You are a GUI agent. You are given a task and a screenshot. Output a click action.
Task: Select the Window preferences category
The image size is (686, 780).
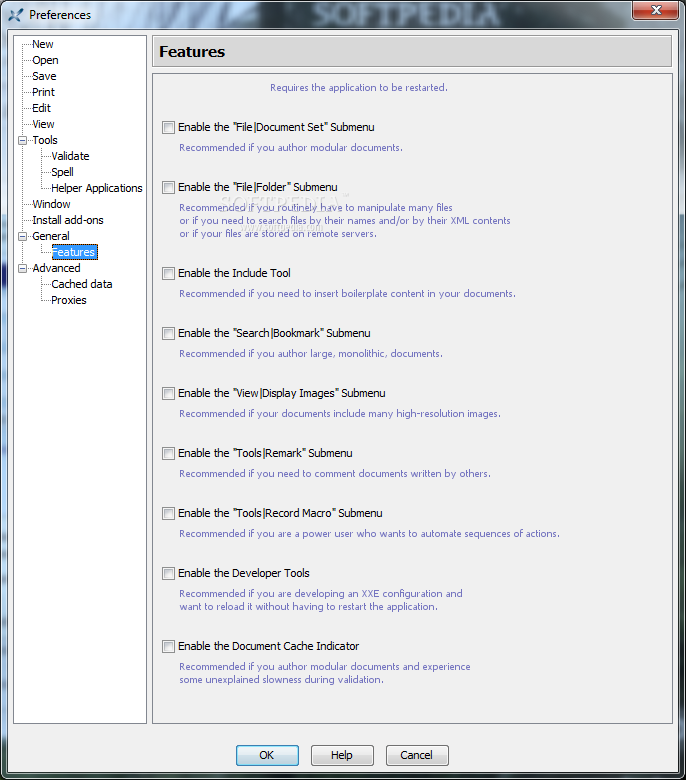point(51,204)
